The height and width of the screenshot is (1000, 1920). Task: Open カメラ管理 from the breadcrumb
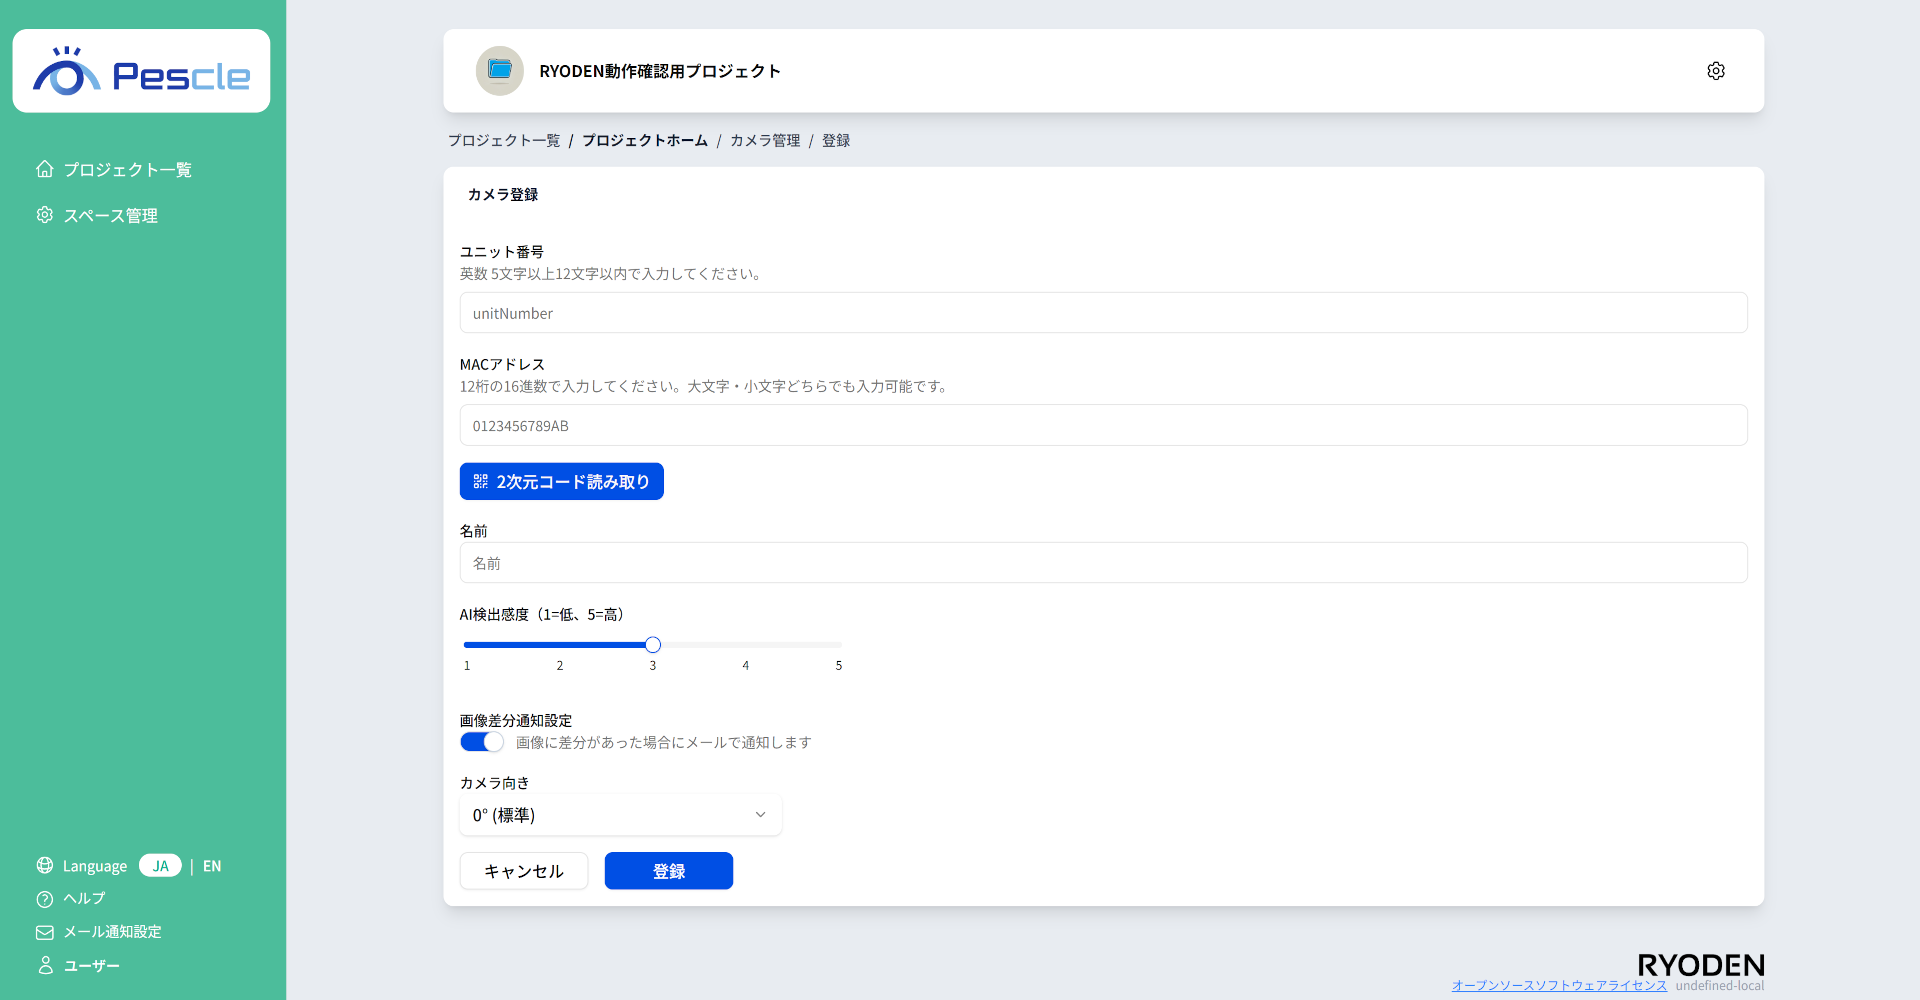click(764, 140)
